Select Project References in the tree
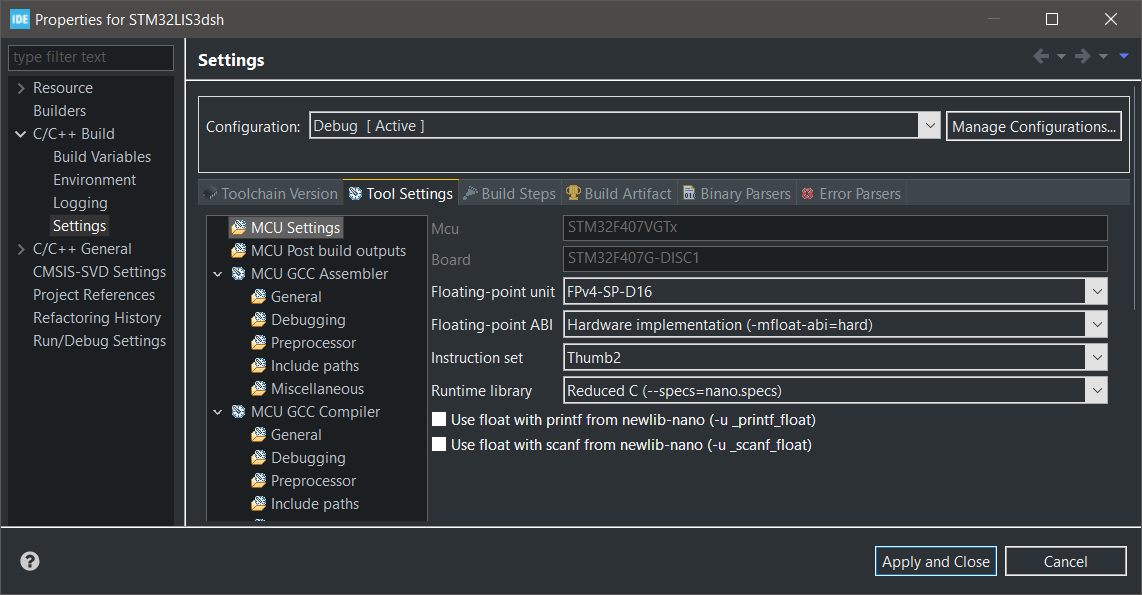This screenshot has height=595, width=1142. 94,295
